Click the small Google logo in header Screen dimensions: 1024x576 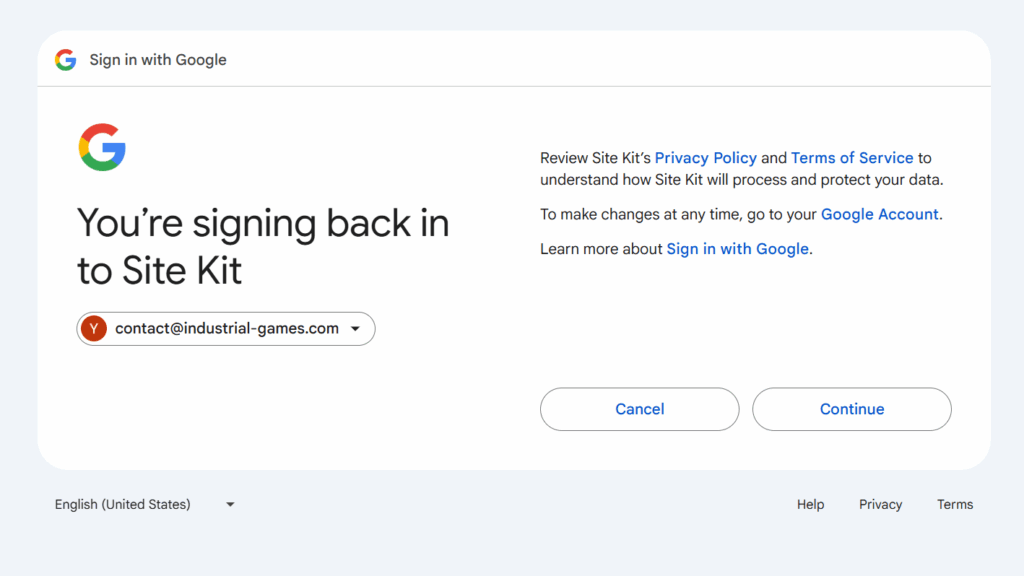click(x=66, y=60)
